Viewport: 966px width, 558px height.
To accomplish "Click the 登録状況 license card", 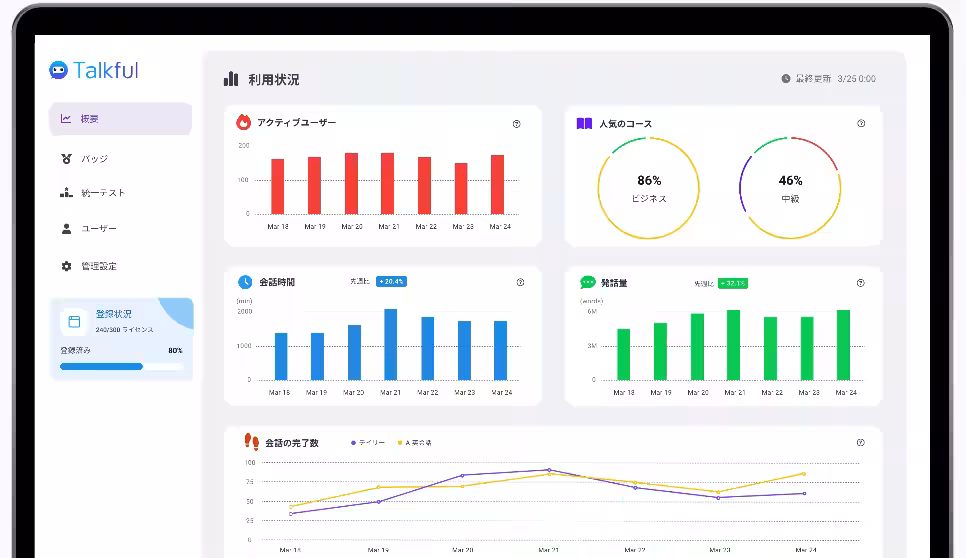I will (122, 320).
